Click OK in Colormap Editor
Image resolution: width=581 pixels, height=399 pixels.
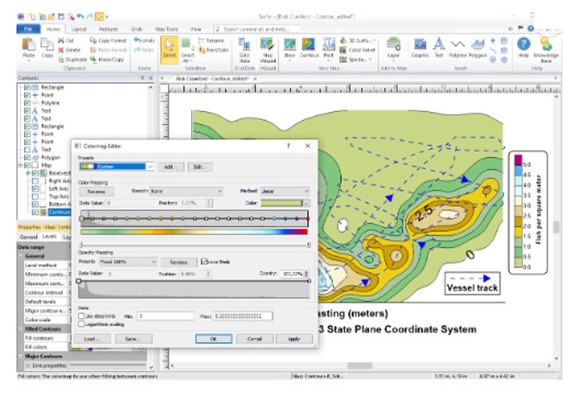[214, 339]
